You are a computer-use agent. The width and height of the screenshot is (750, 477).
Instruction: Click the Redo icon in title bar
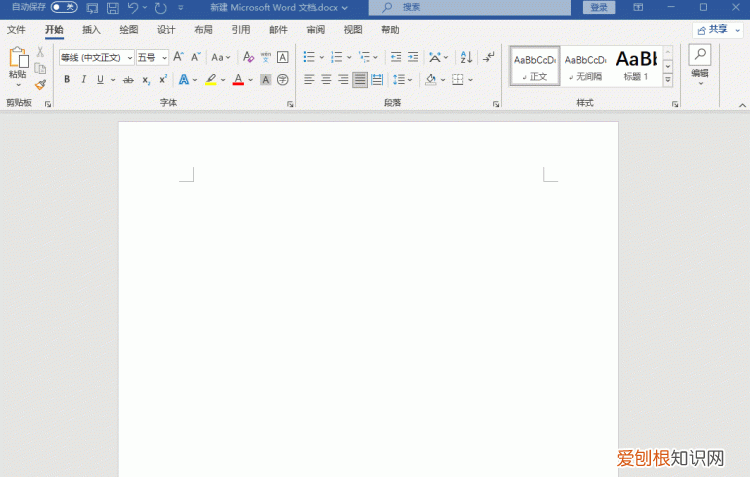(x=160, y=8)
